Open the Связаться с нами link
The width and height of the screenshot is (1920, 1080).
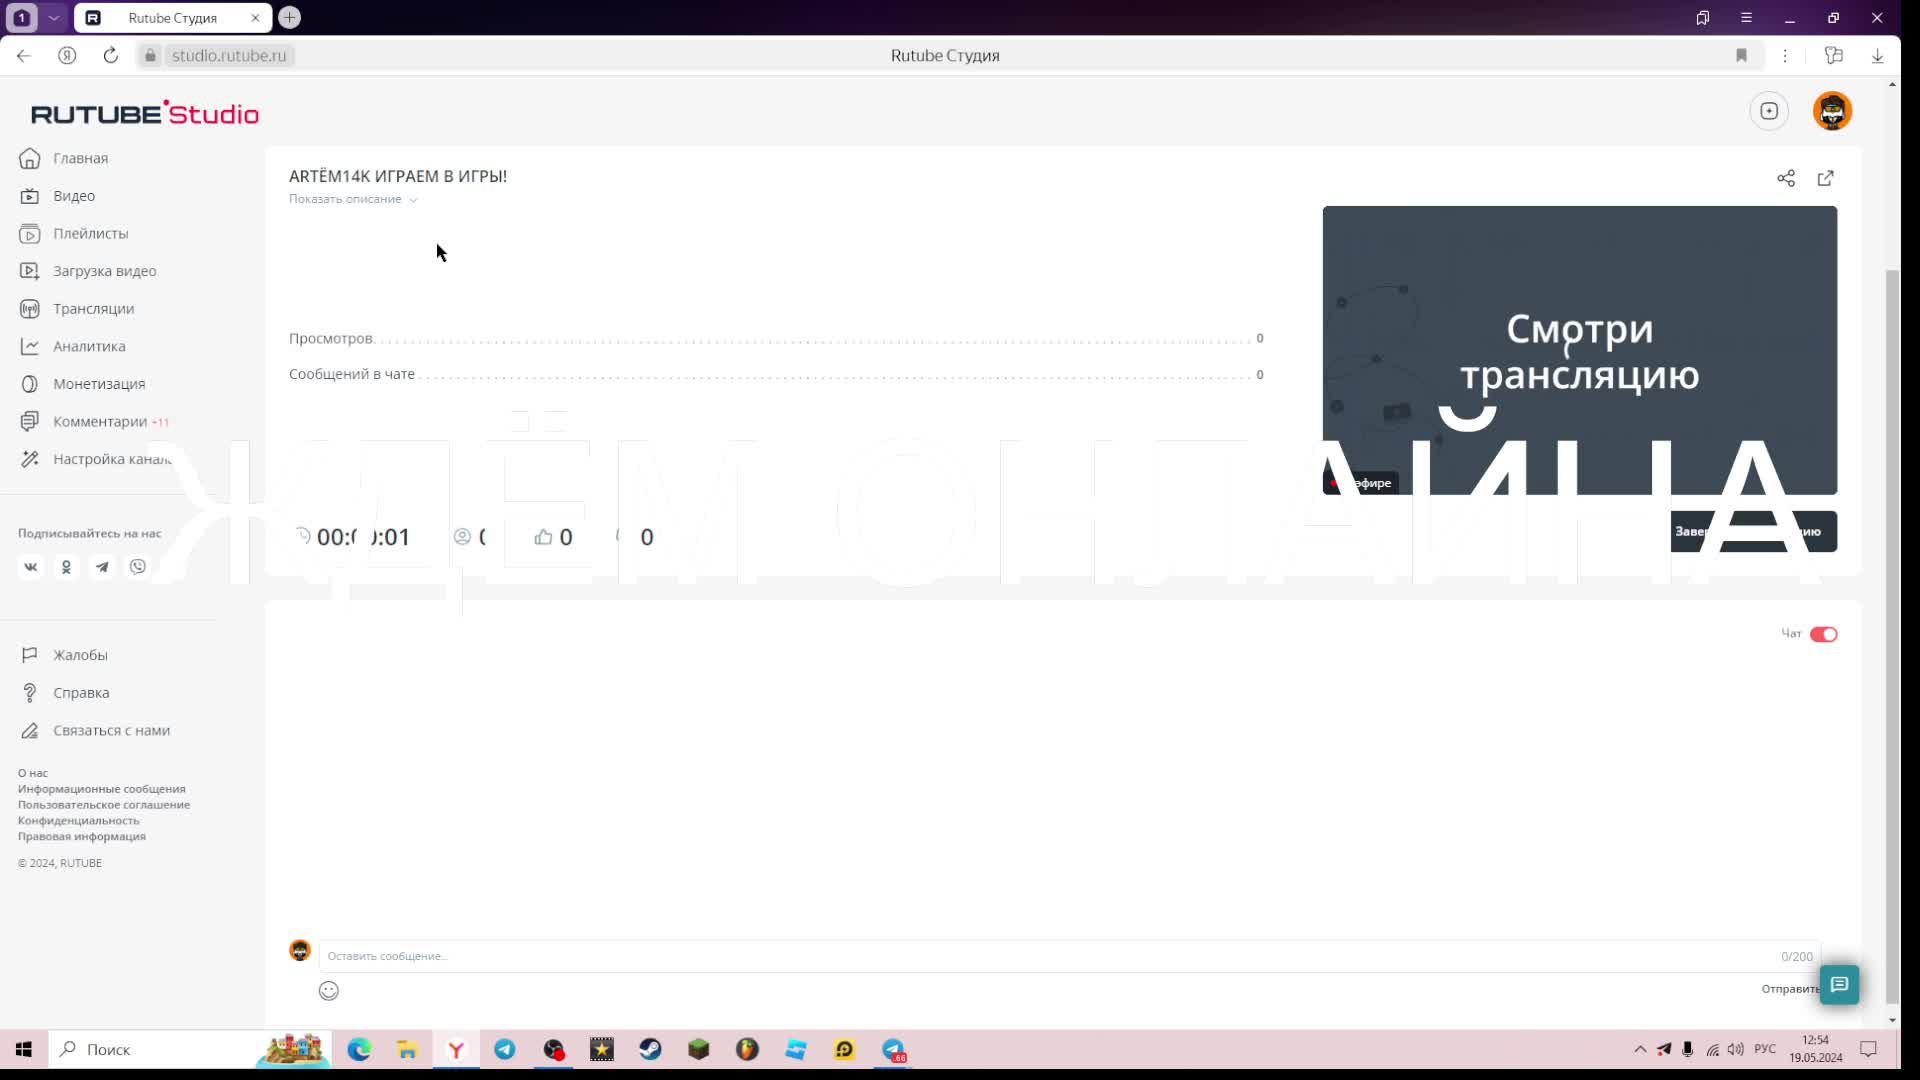tap(111, 731)
